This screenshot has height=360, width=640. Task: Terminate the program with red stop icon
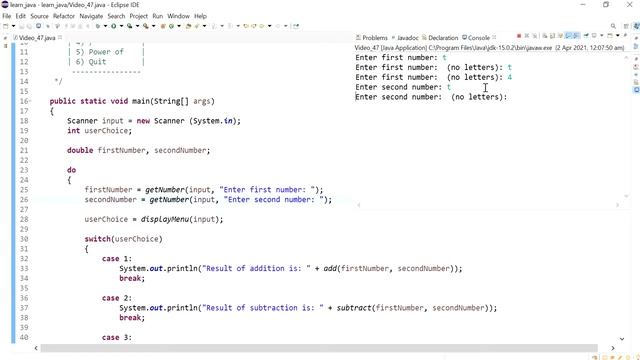519,36
